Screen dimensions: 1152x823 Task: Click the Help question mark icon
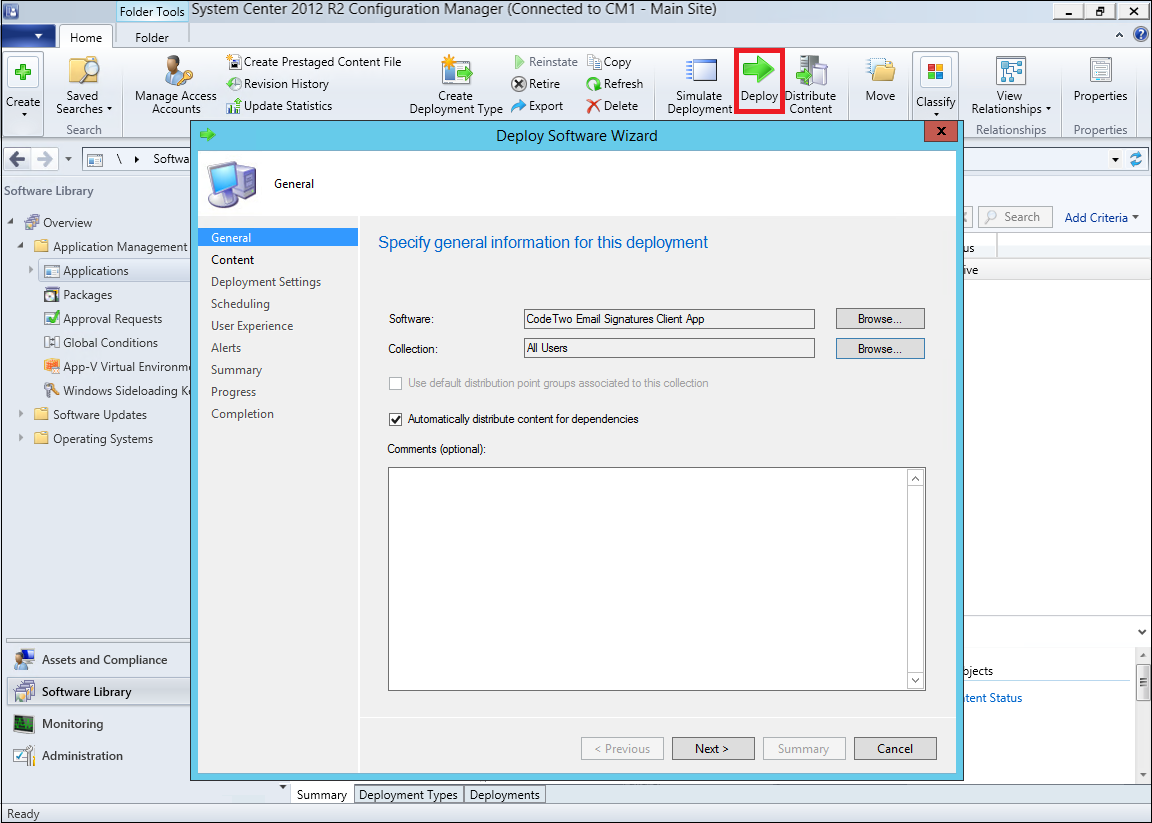[1140, 35]
